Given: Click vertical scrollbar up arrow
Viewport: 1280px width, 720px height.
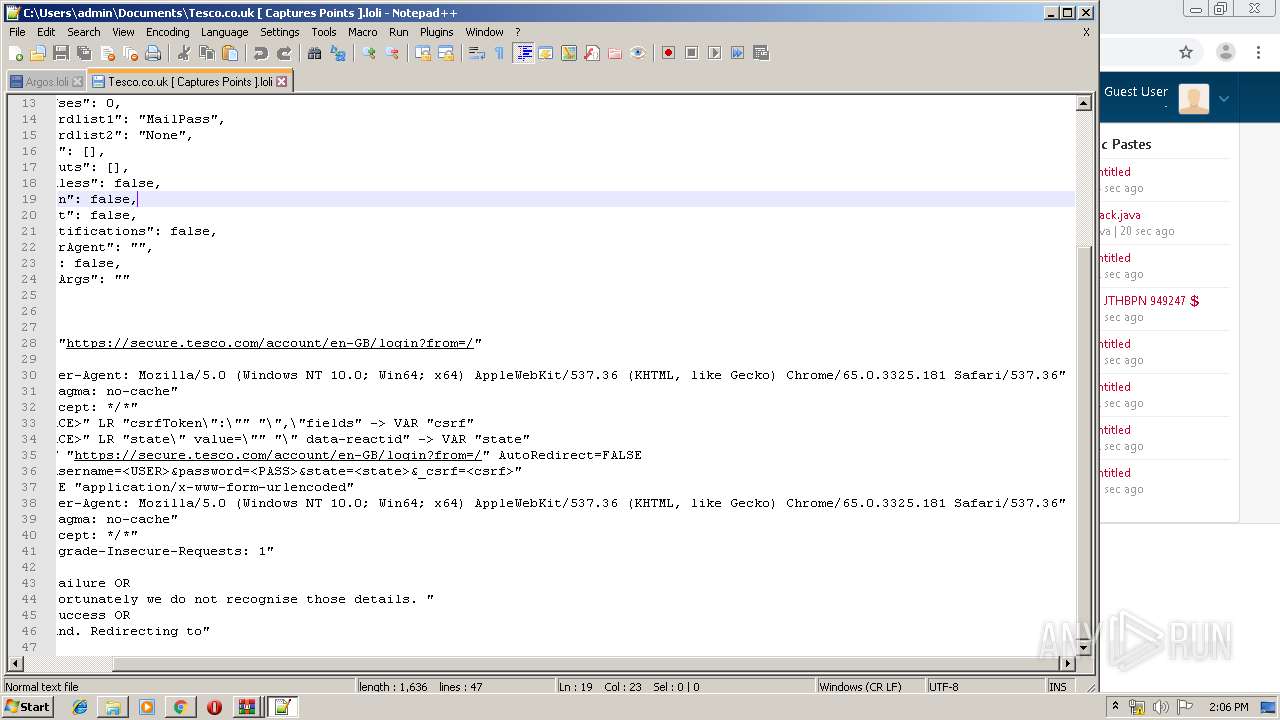Looking at the screenshot, I should tap(1083, 103).
